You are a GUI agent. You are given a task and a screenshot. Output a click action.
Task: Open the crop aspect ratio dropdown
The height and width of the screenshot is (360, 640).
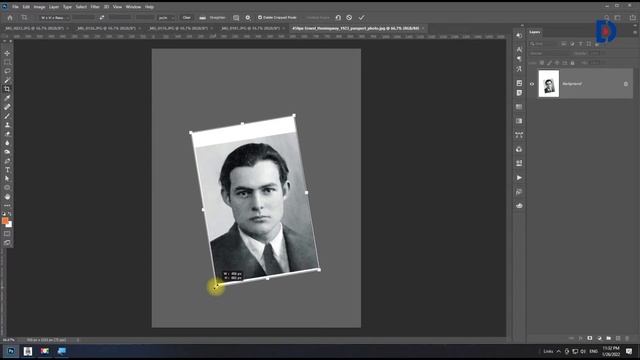(x=54, y=18)
